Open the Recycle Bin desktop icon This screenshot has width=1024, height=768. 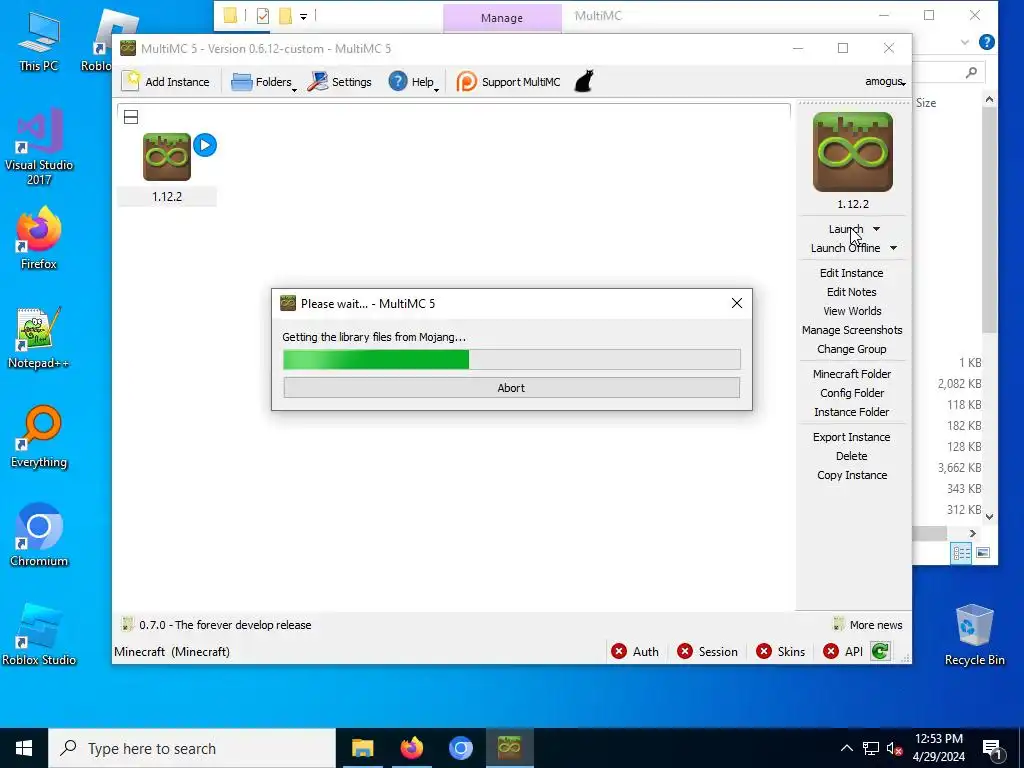click(974, 635)
